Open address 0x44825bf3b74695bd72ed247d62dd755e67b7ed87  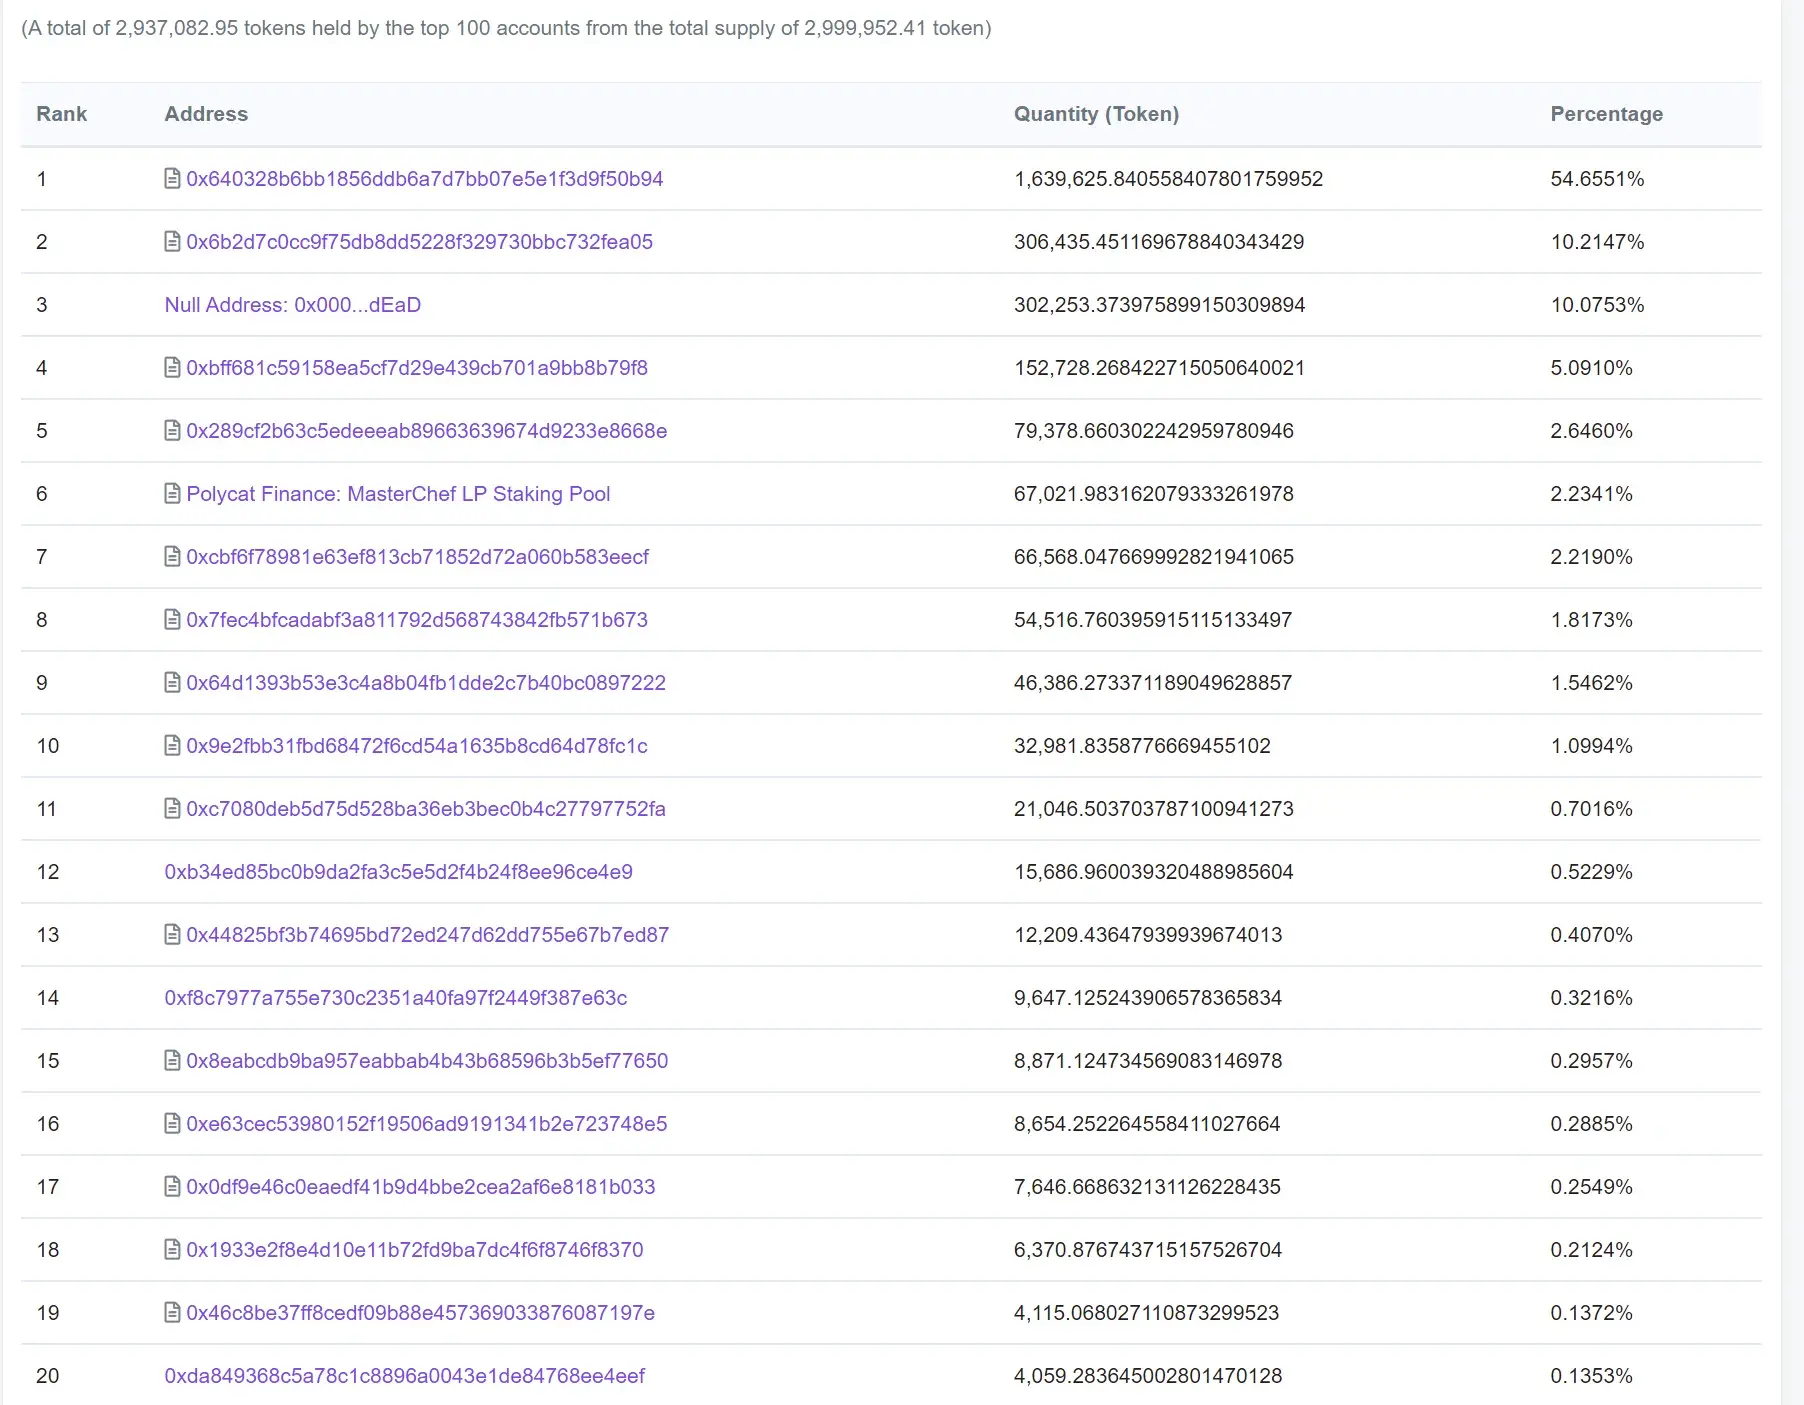tap(428, 935)
